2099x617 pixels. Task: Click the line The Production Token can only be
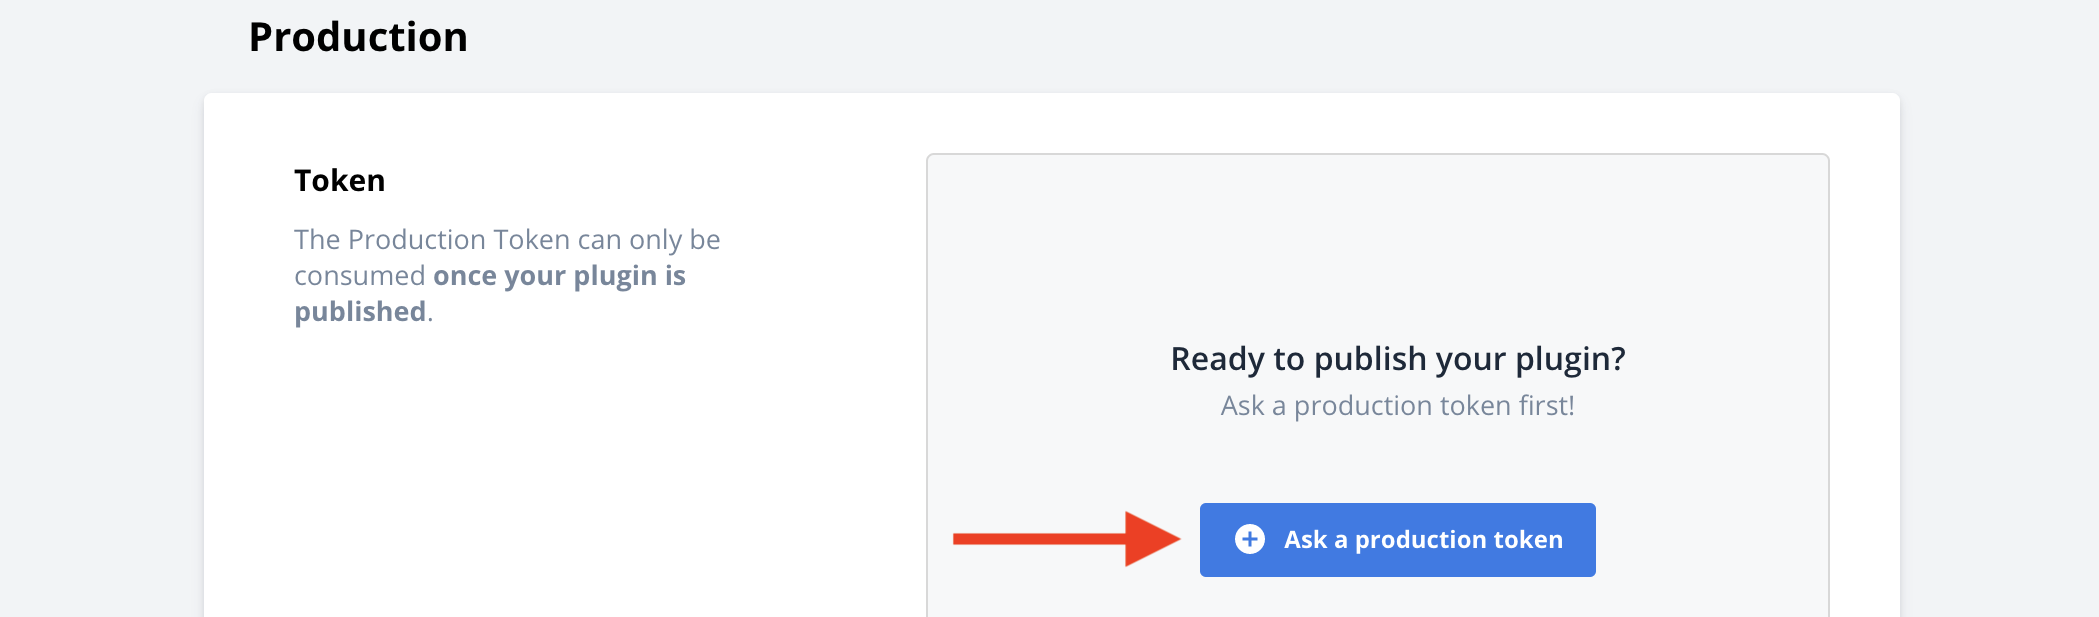click(507, 240)
